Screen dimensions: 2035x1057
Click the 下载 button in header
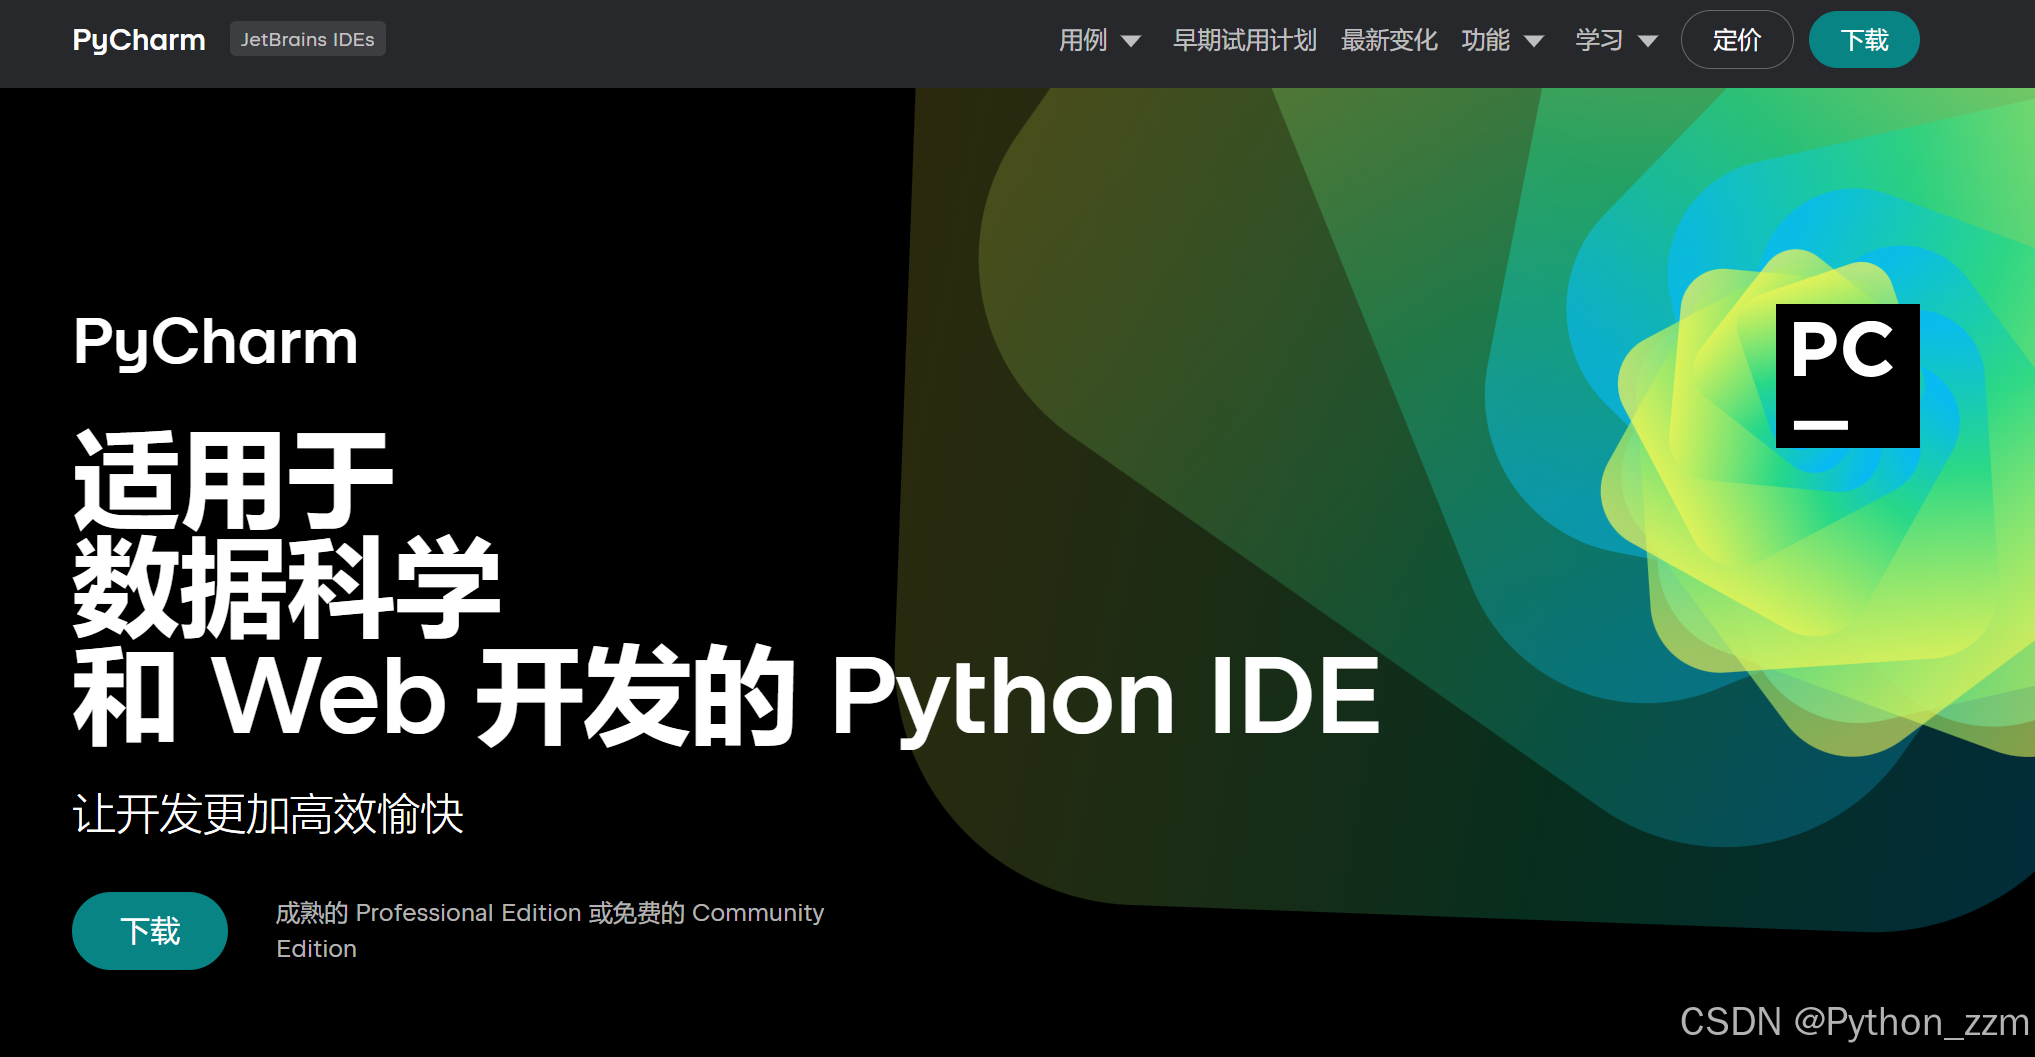(1864, 40)
